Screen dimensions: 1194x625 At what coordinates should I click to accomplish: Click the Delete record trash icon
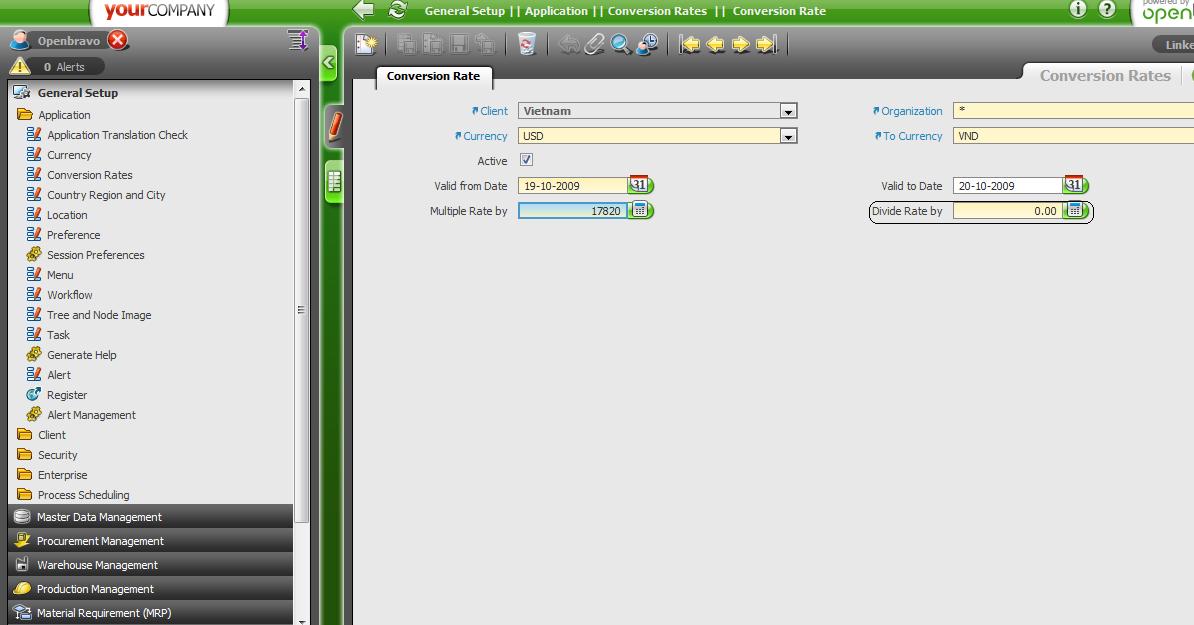pos(526,44)
